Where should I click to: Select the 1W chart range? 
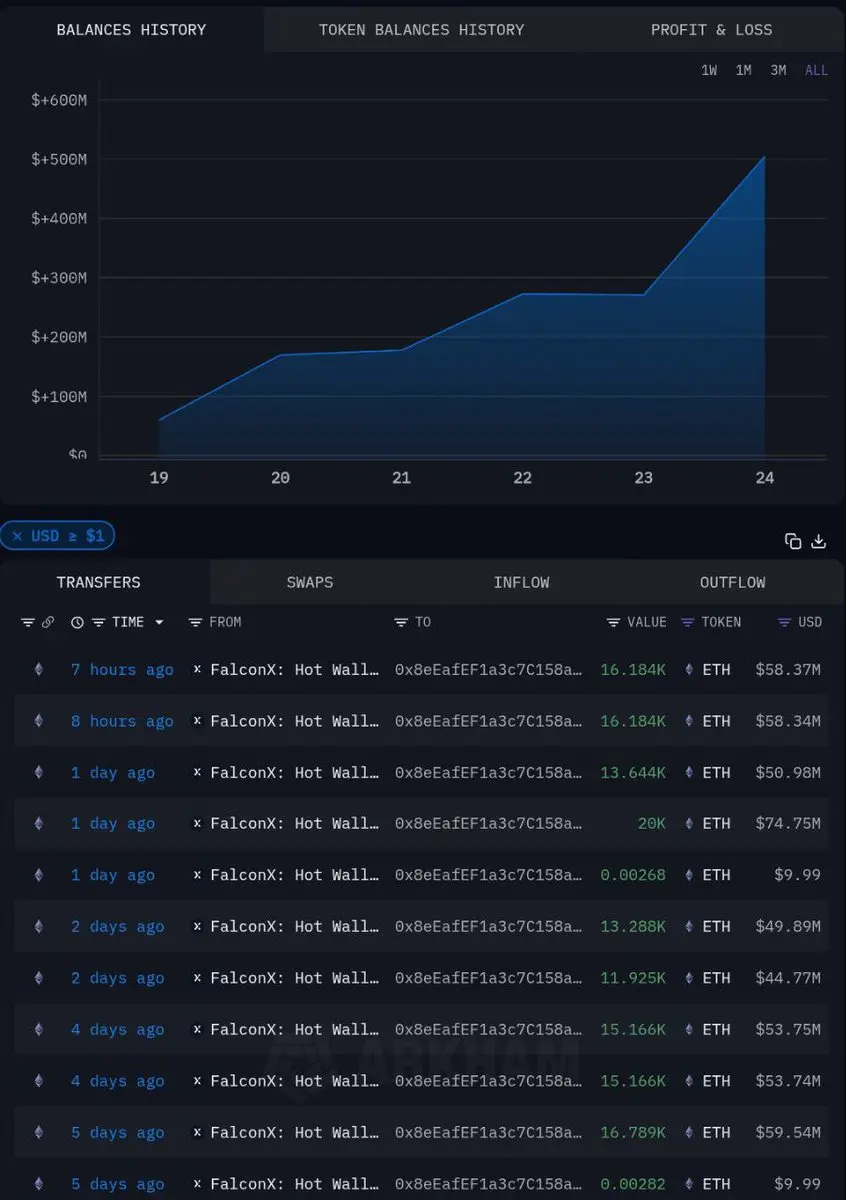pos(709,71)
